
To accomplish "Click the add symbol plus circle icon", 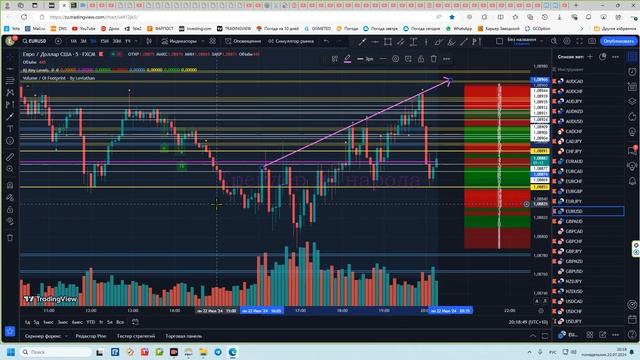I will point(58,41).
